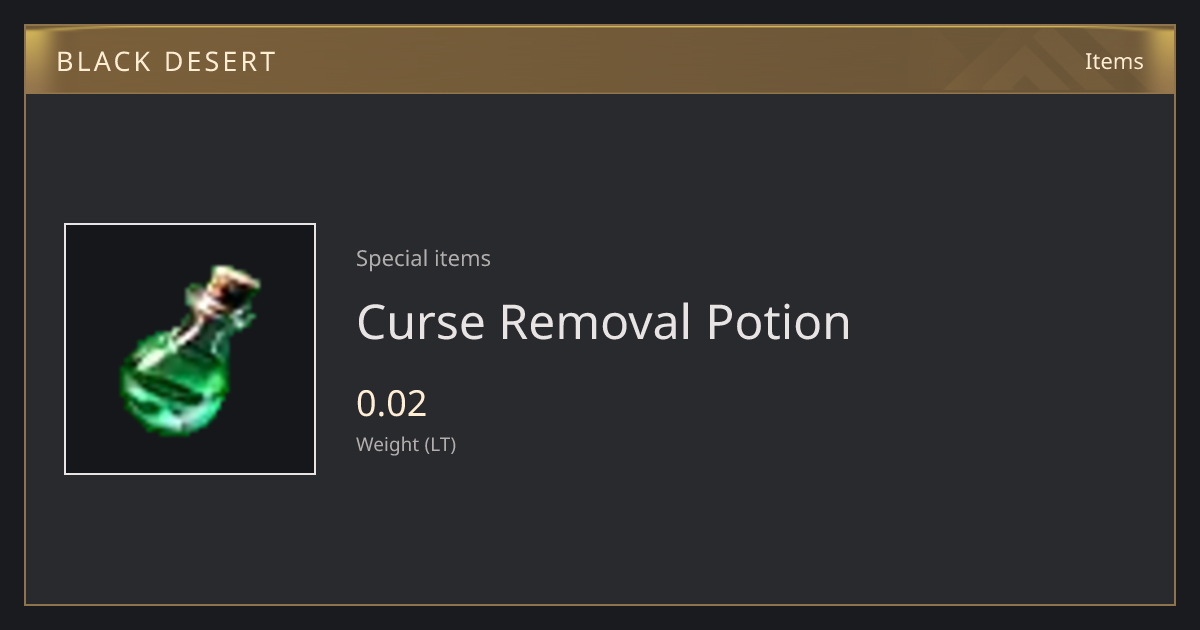The height and width of the screenshot is (630, 1200).
Task: Click the word Removal in the title
Action: tap(596, 322)
